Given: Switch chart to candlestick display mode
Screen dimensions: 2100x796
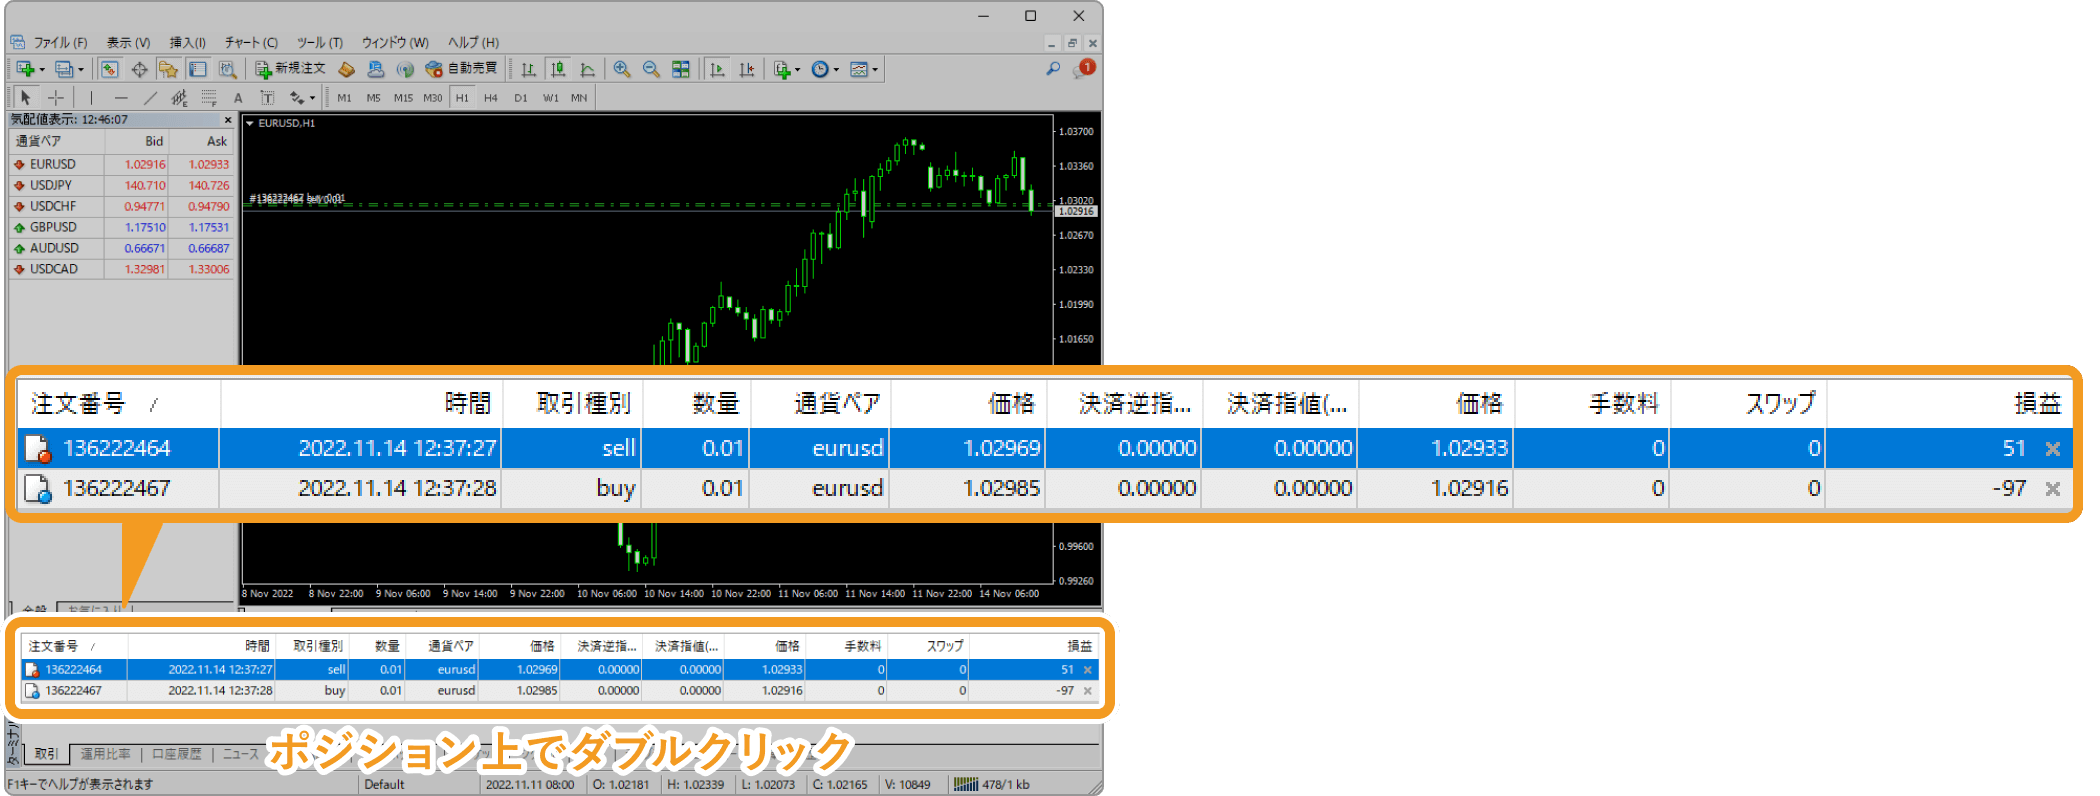Looking at the screenshot, I should coord(558,69).
